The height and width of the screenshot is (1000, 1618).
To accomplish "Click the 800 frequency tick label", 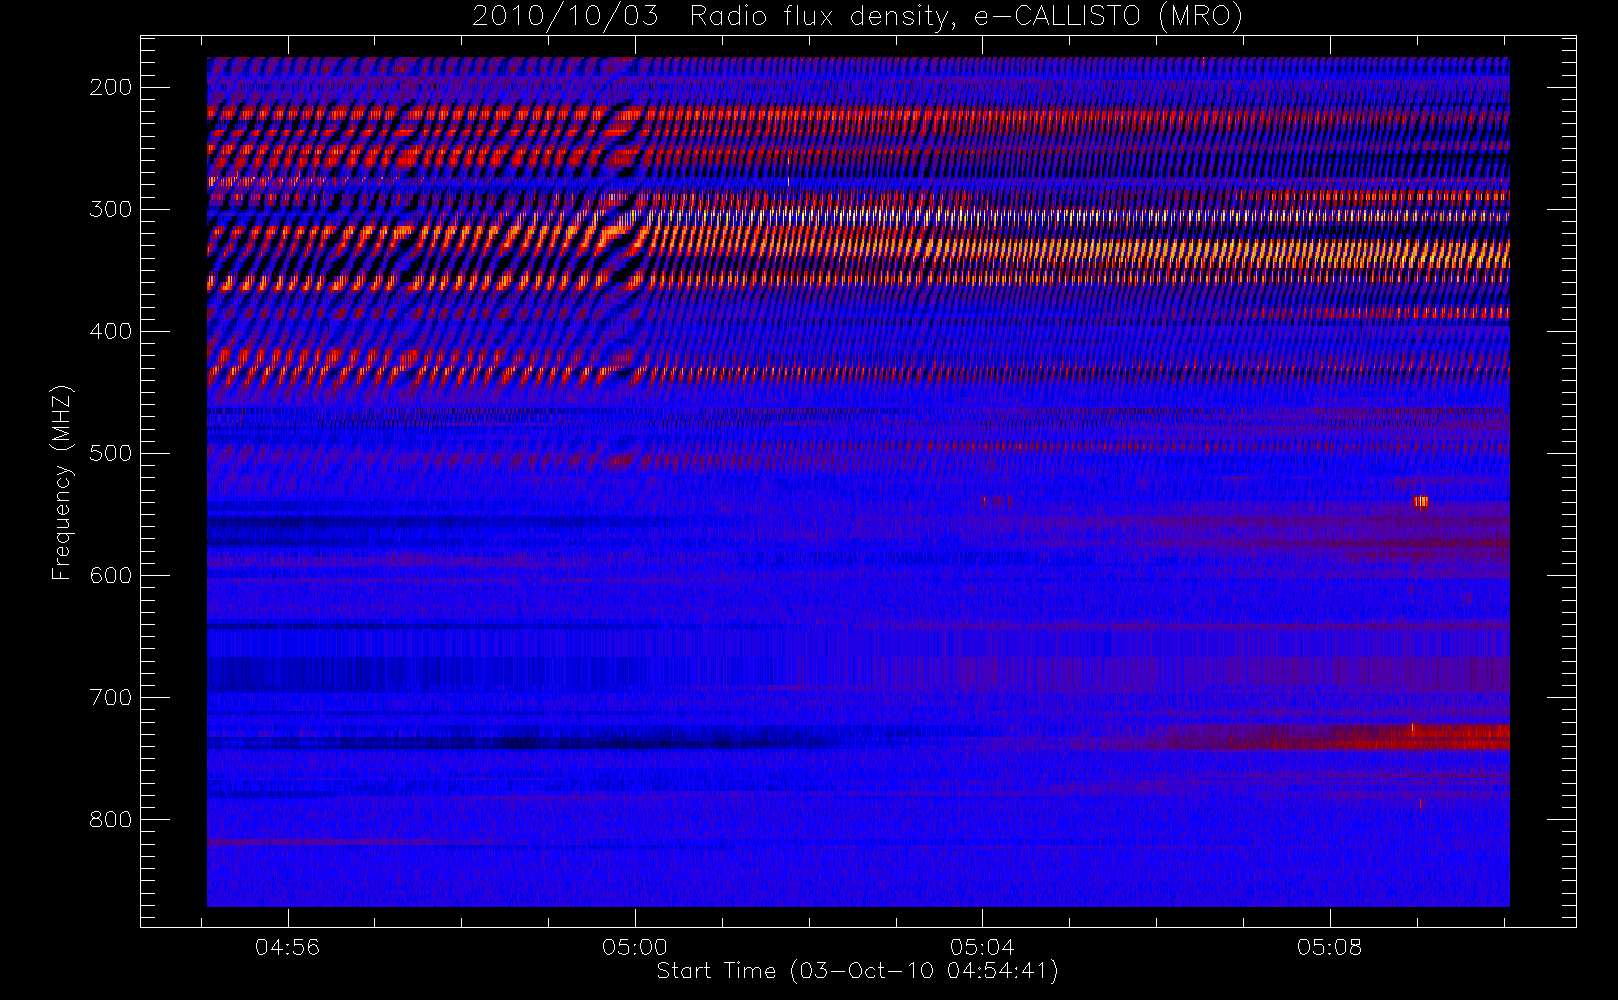I will [110, 819].
